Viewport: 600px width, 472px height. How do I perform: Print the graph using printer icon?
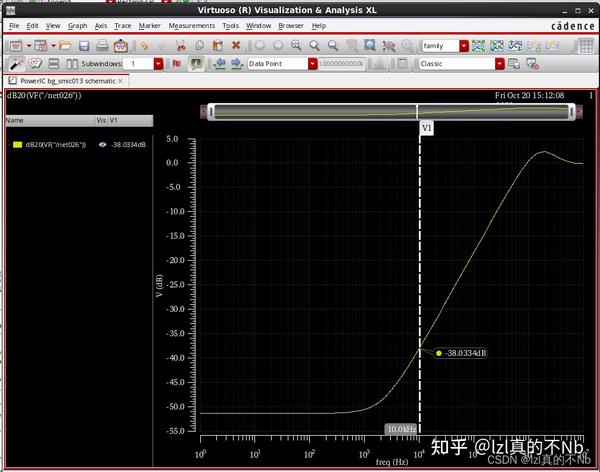coord(102,46)
